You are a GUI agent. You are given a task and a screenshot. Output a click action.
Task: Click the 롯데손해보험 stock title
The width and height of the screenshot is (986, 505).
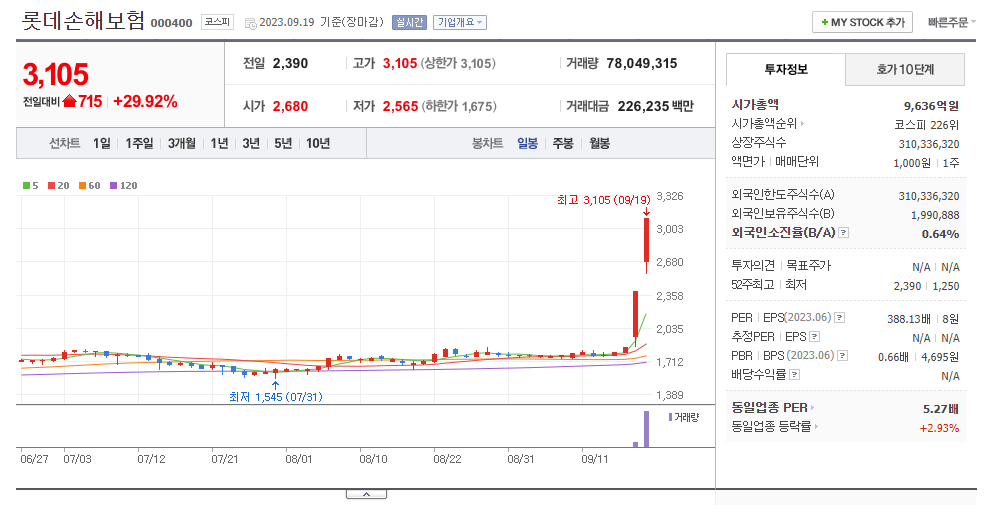[x=83, y=21]
